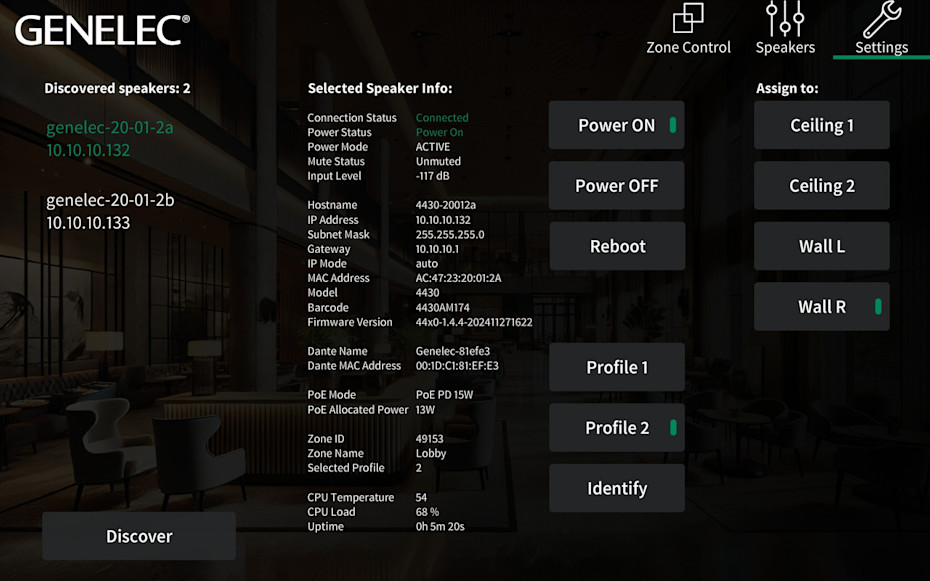The width and height of the screenshot is (930, 581).
Task: Click the mute status value Unmuted
Action: (438, 161)
